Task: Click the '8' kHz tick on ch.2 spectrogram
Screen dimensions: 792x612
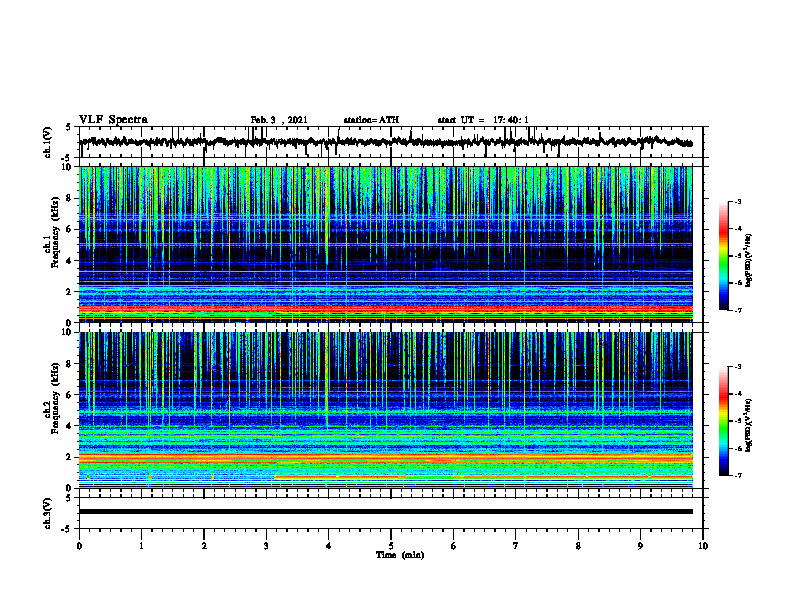Action: tap(70, 364)
